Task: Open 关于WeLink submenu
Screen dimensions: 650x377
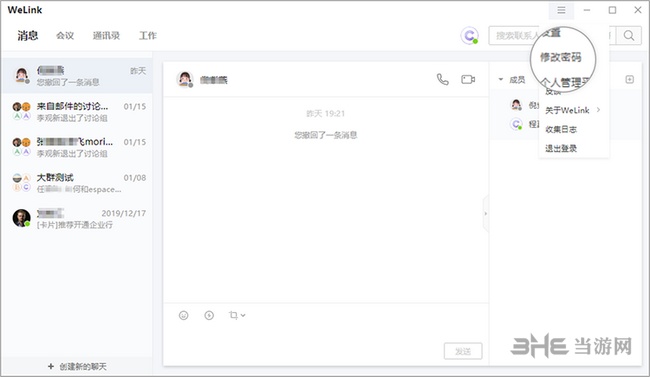Action: 574,110
